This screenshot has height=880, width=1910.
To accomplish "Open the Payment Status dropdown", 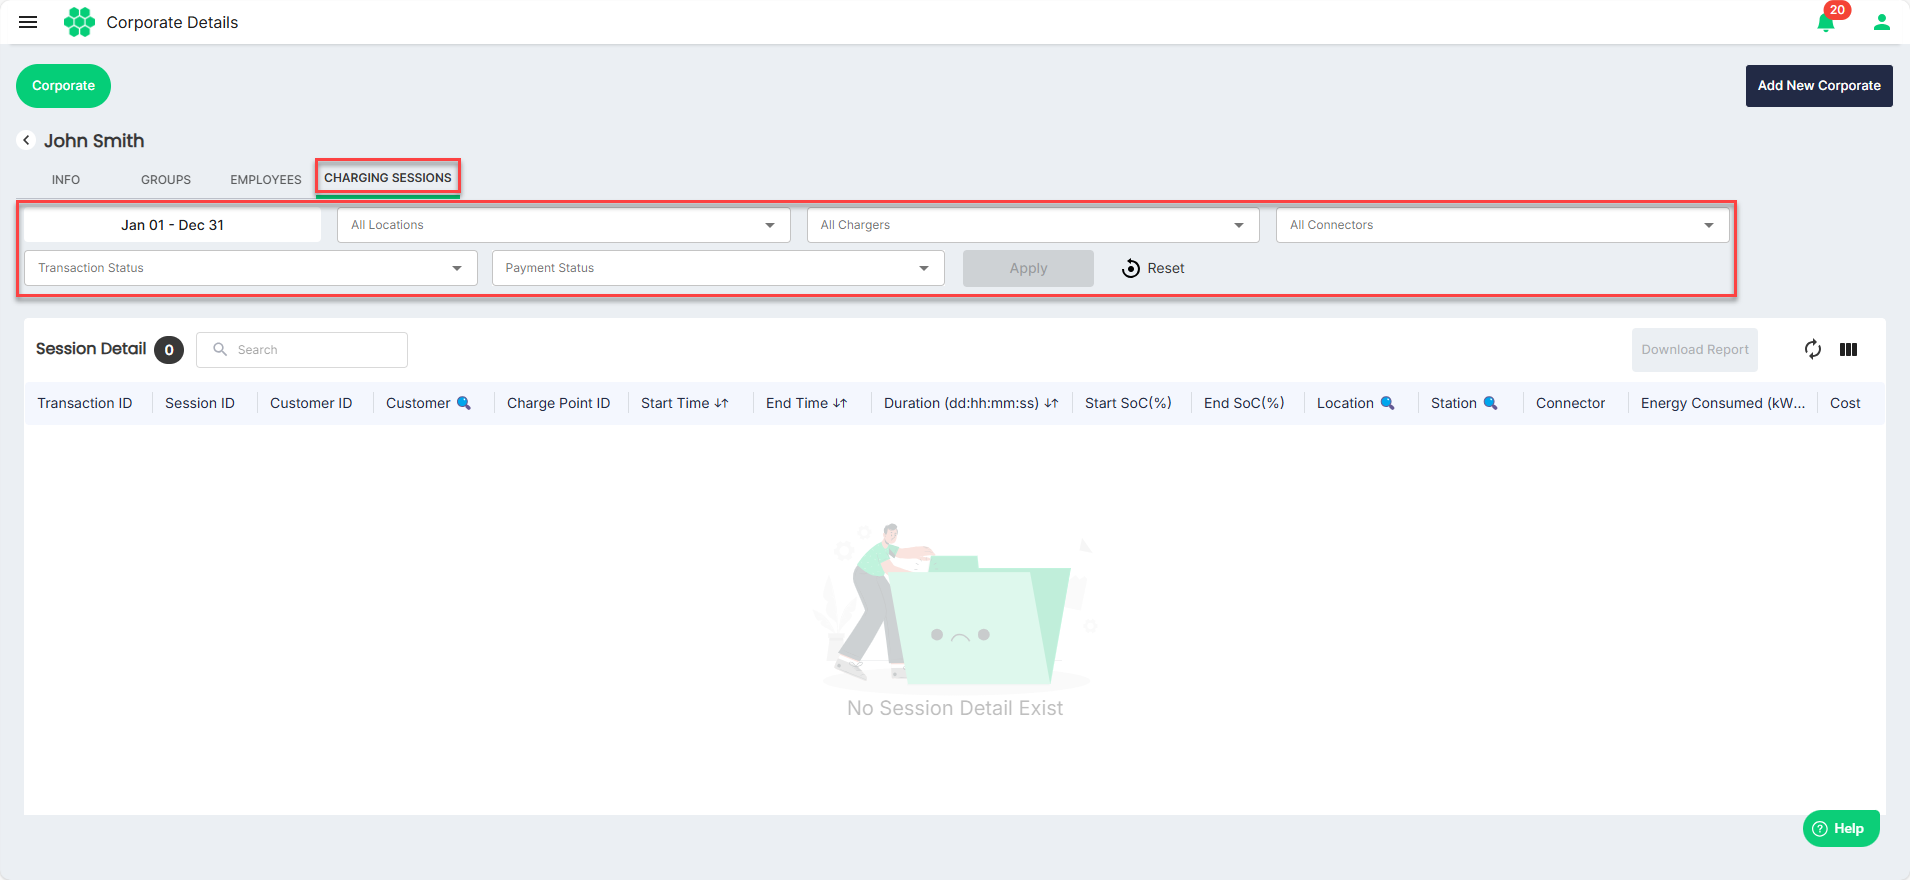I will coord(718,268).
